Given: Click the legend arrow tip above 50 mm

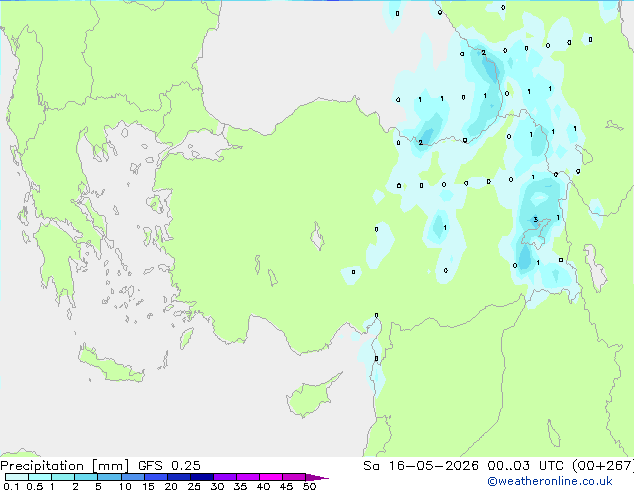Looking at the screenshot, I should click(x=317, y=477).
